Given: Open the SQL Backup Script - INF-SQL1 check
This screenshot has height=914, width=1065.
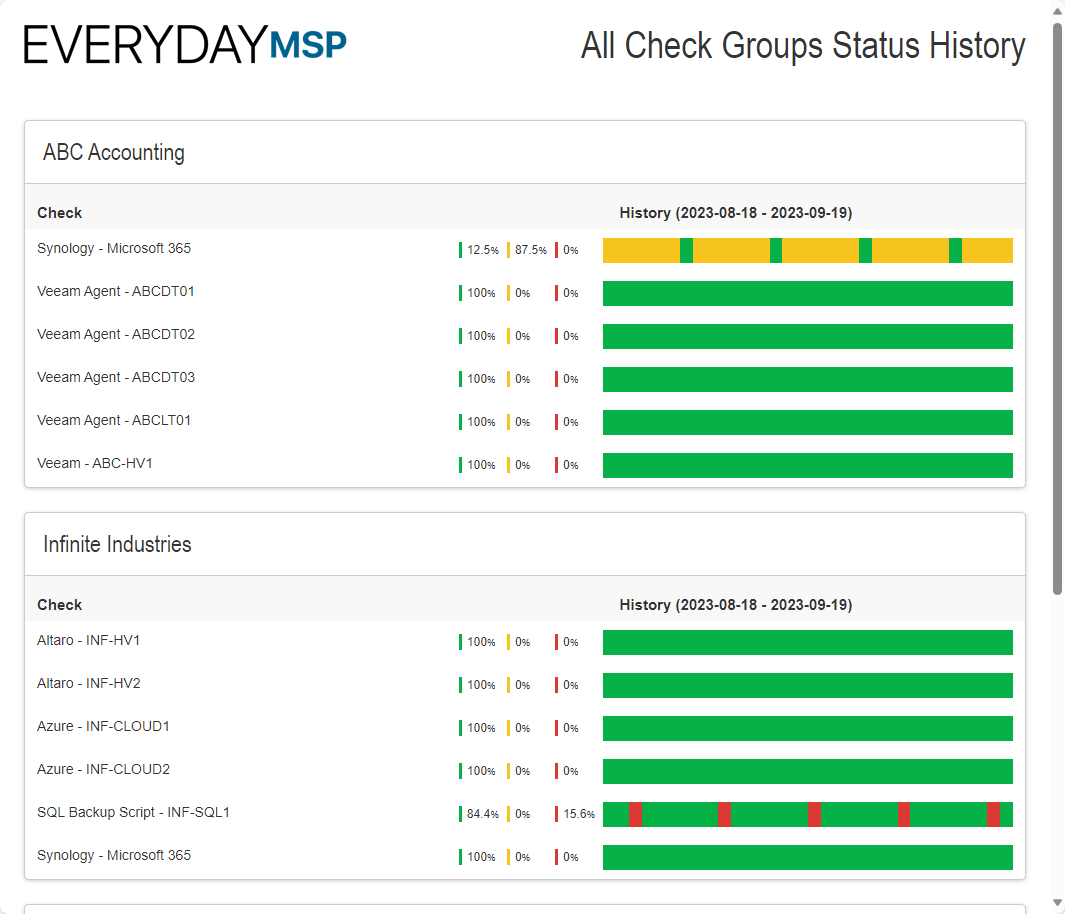Looking at the screenshot, I should click(x=133, y=812).
